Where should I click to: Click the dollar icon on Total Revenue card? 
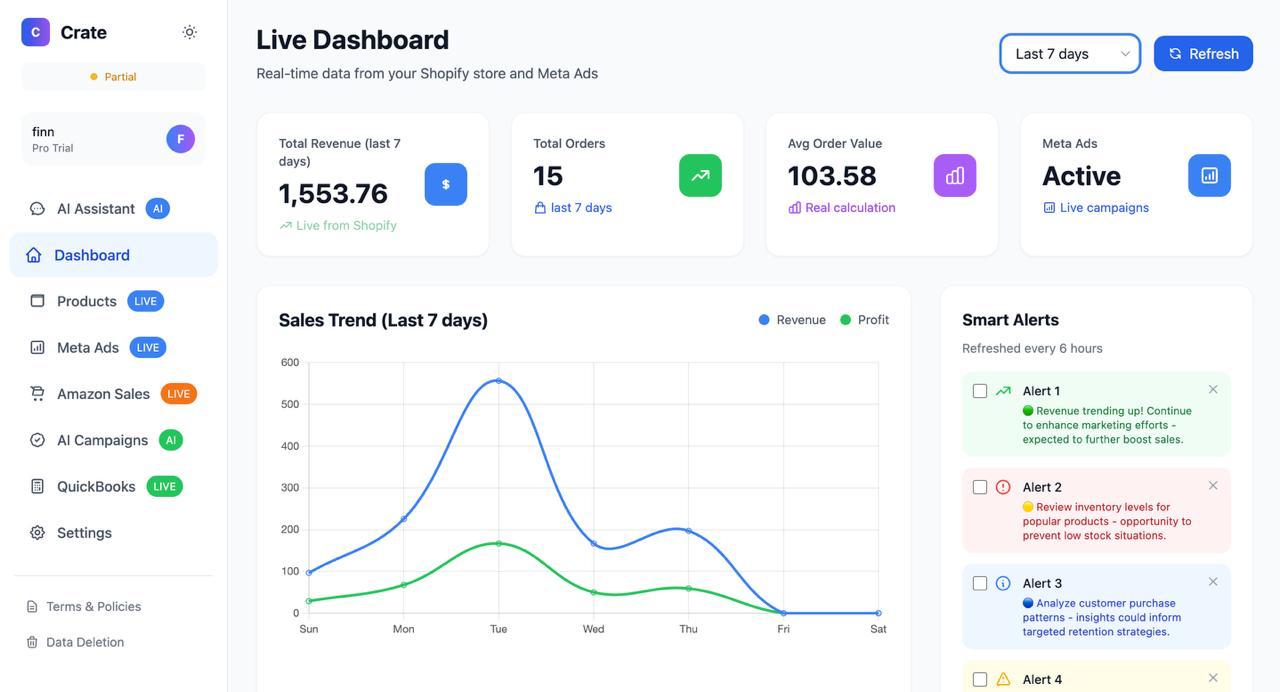(445, 184)
